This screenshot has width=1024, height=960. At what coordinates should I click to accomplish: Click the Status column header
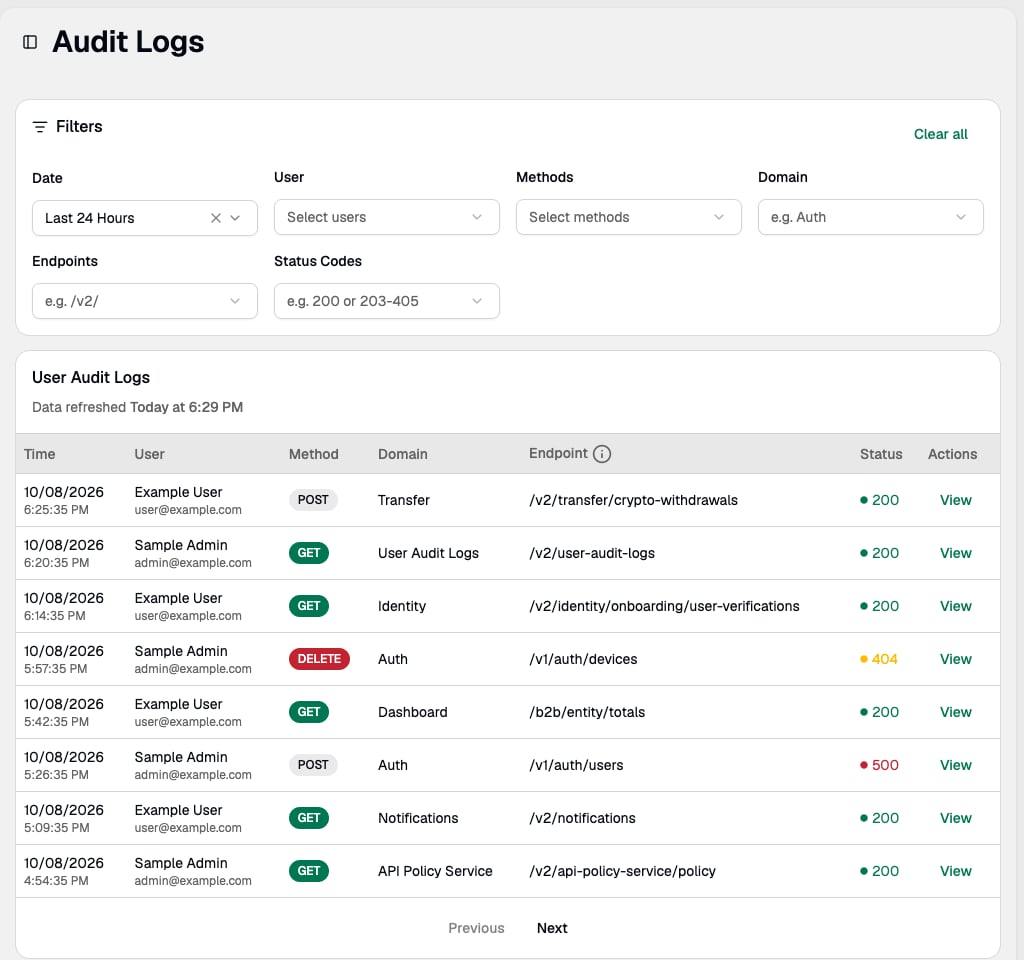pyautogui.click(x=881, y=454)
